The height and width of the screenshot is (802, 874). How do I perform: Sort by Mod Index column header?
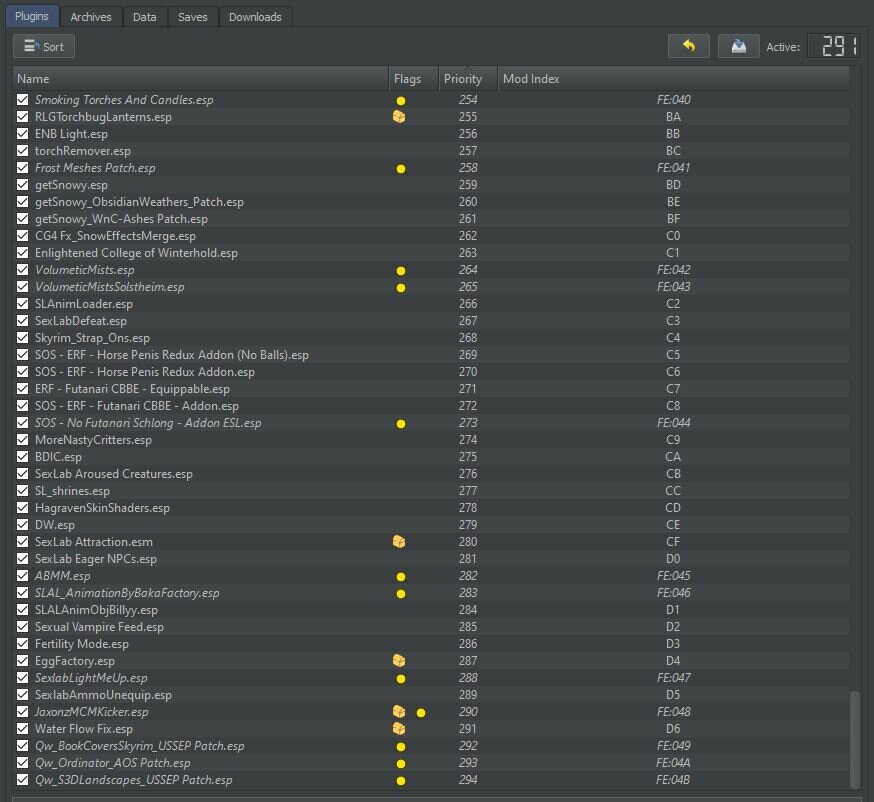(x=673, y=79)
